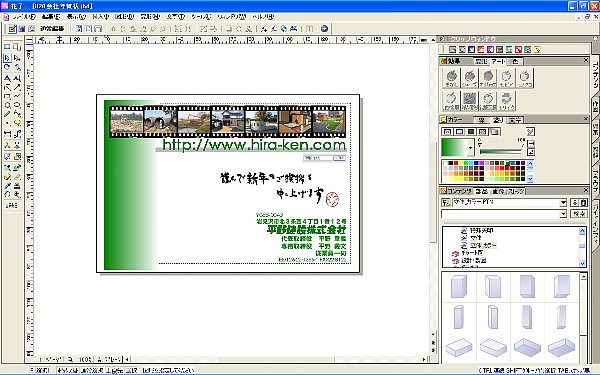Select the eyedropper tool in the toolbox
This screenshot has width=600, height=375.
pyautogui.click(x=7, y=186)
